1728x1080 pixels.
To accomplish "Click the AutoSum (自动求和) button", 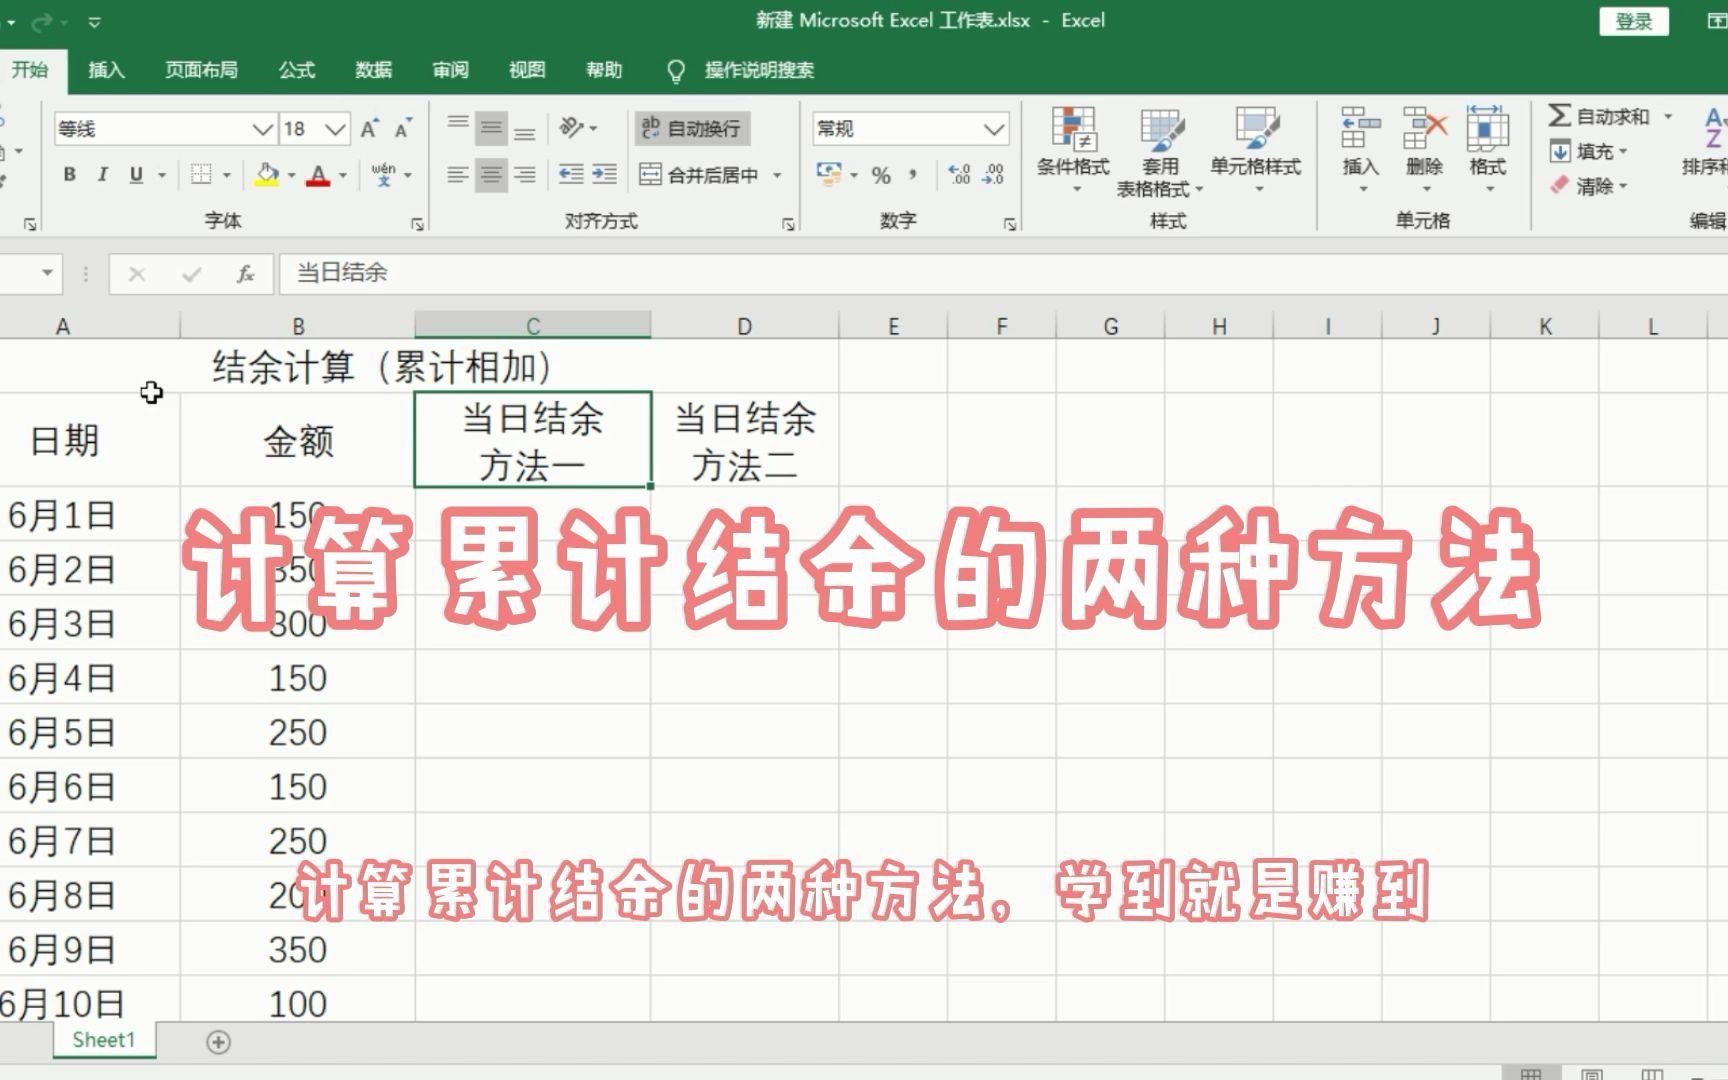I will click(x=1600, y=116).
